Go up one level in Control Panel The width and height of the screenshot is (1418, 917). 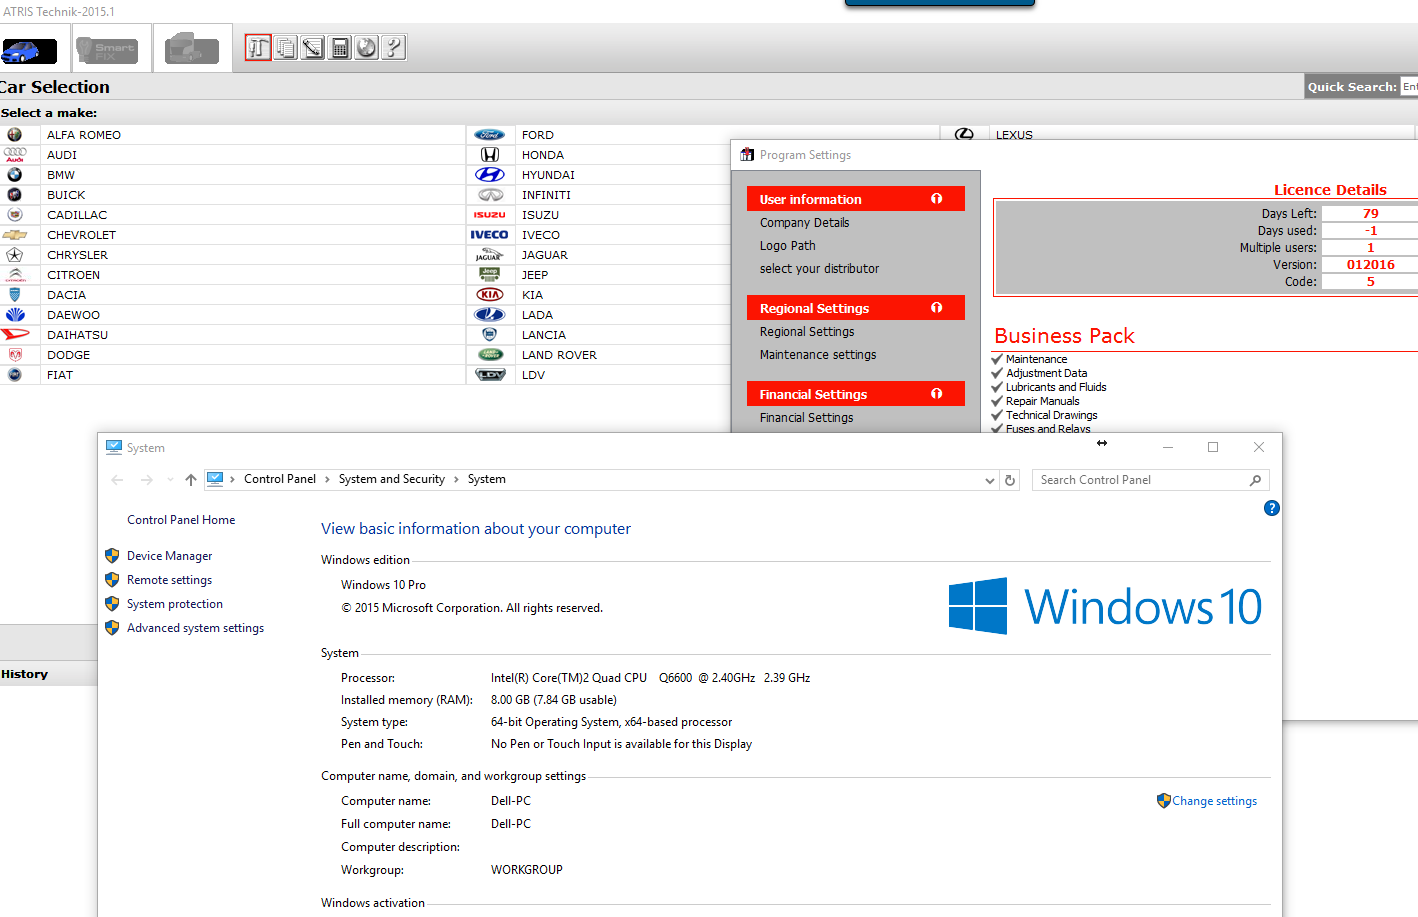(191, 480)
